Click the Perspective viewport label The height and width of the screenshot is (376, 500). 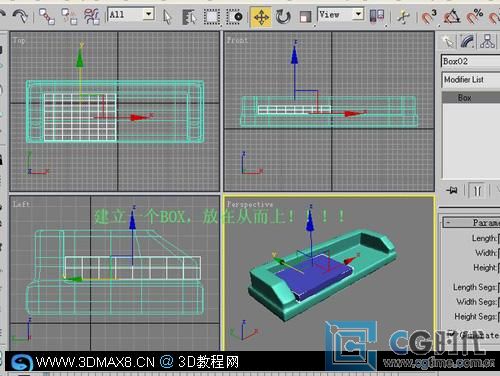click(250, 204)
